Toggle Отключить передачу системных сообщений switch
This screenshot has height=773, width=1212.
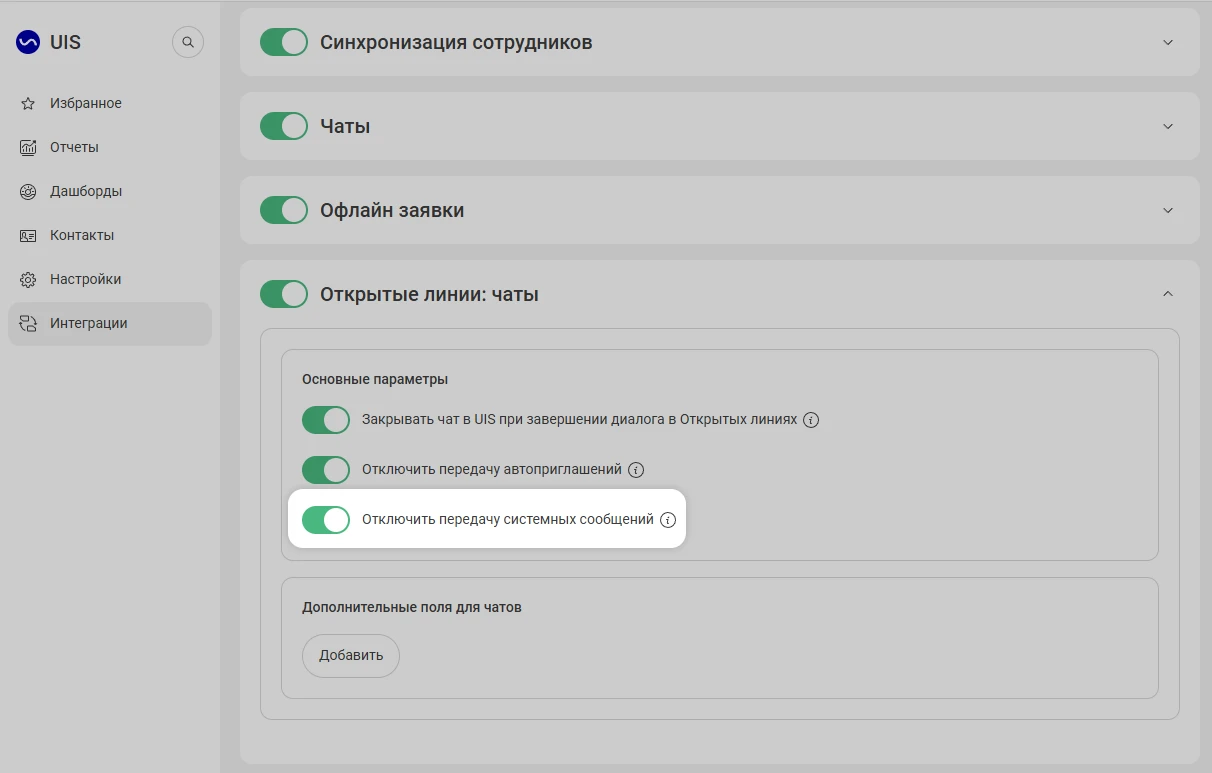[326, 520]
